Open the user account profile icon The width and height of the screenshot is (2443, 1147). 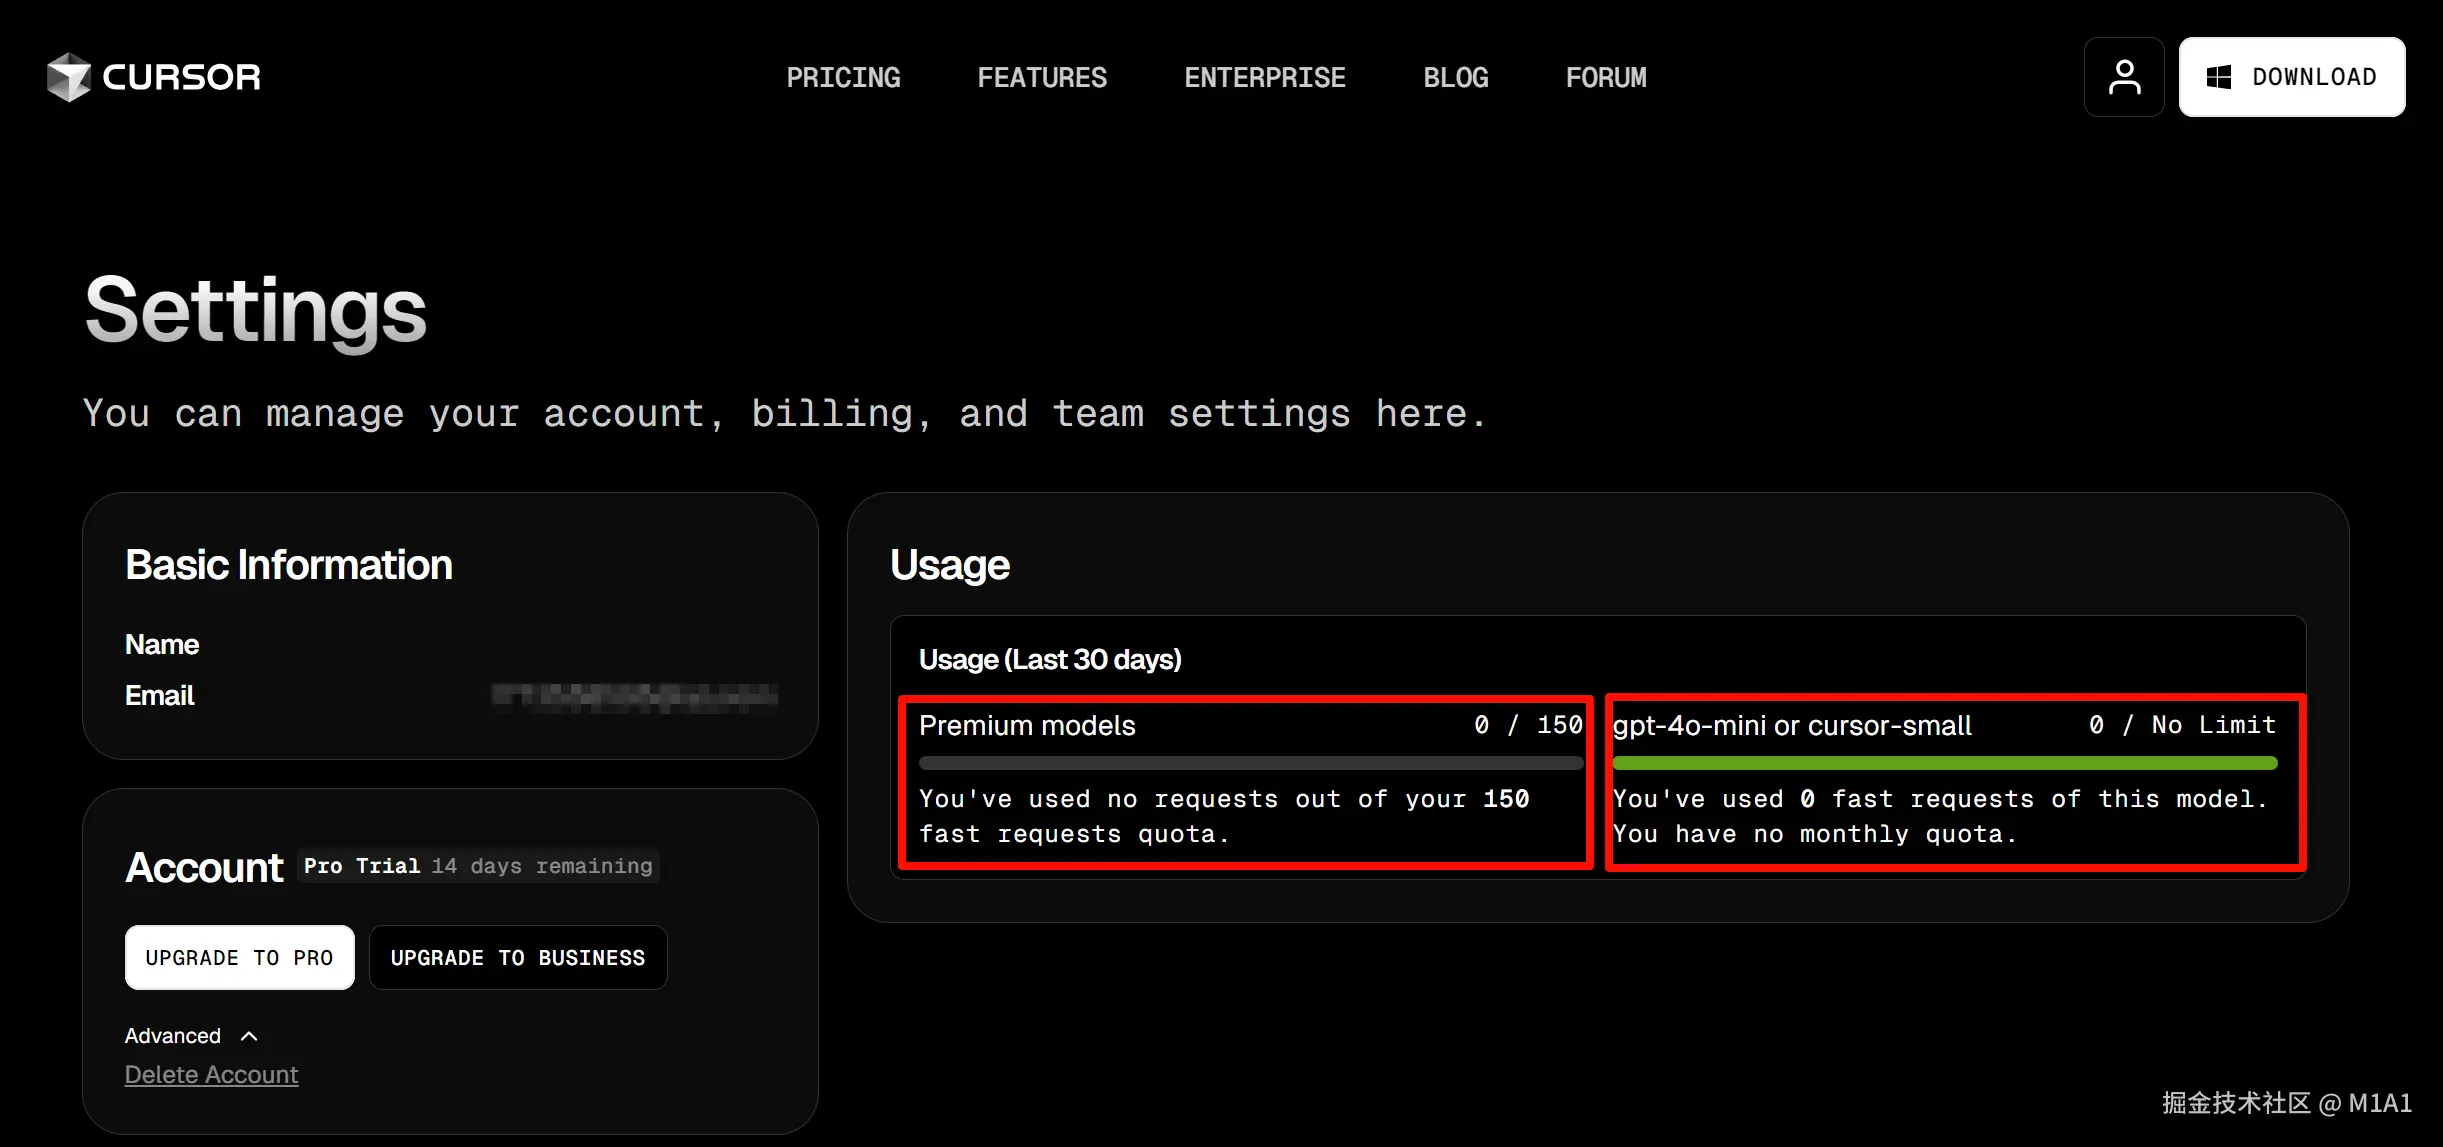(x=2124, y=77)
